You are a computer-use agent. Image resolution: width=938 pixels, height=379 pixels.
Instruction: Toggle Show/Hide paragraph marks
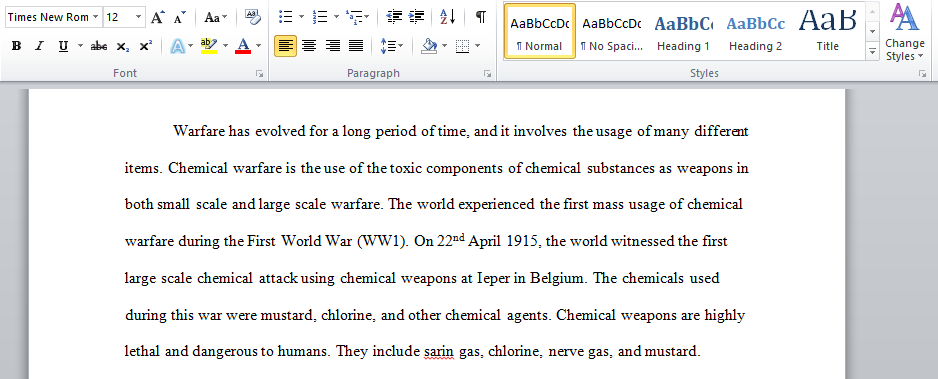[480, 17]
